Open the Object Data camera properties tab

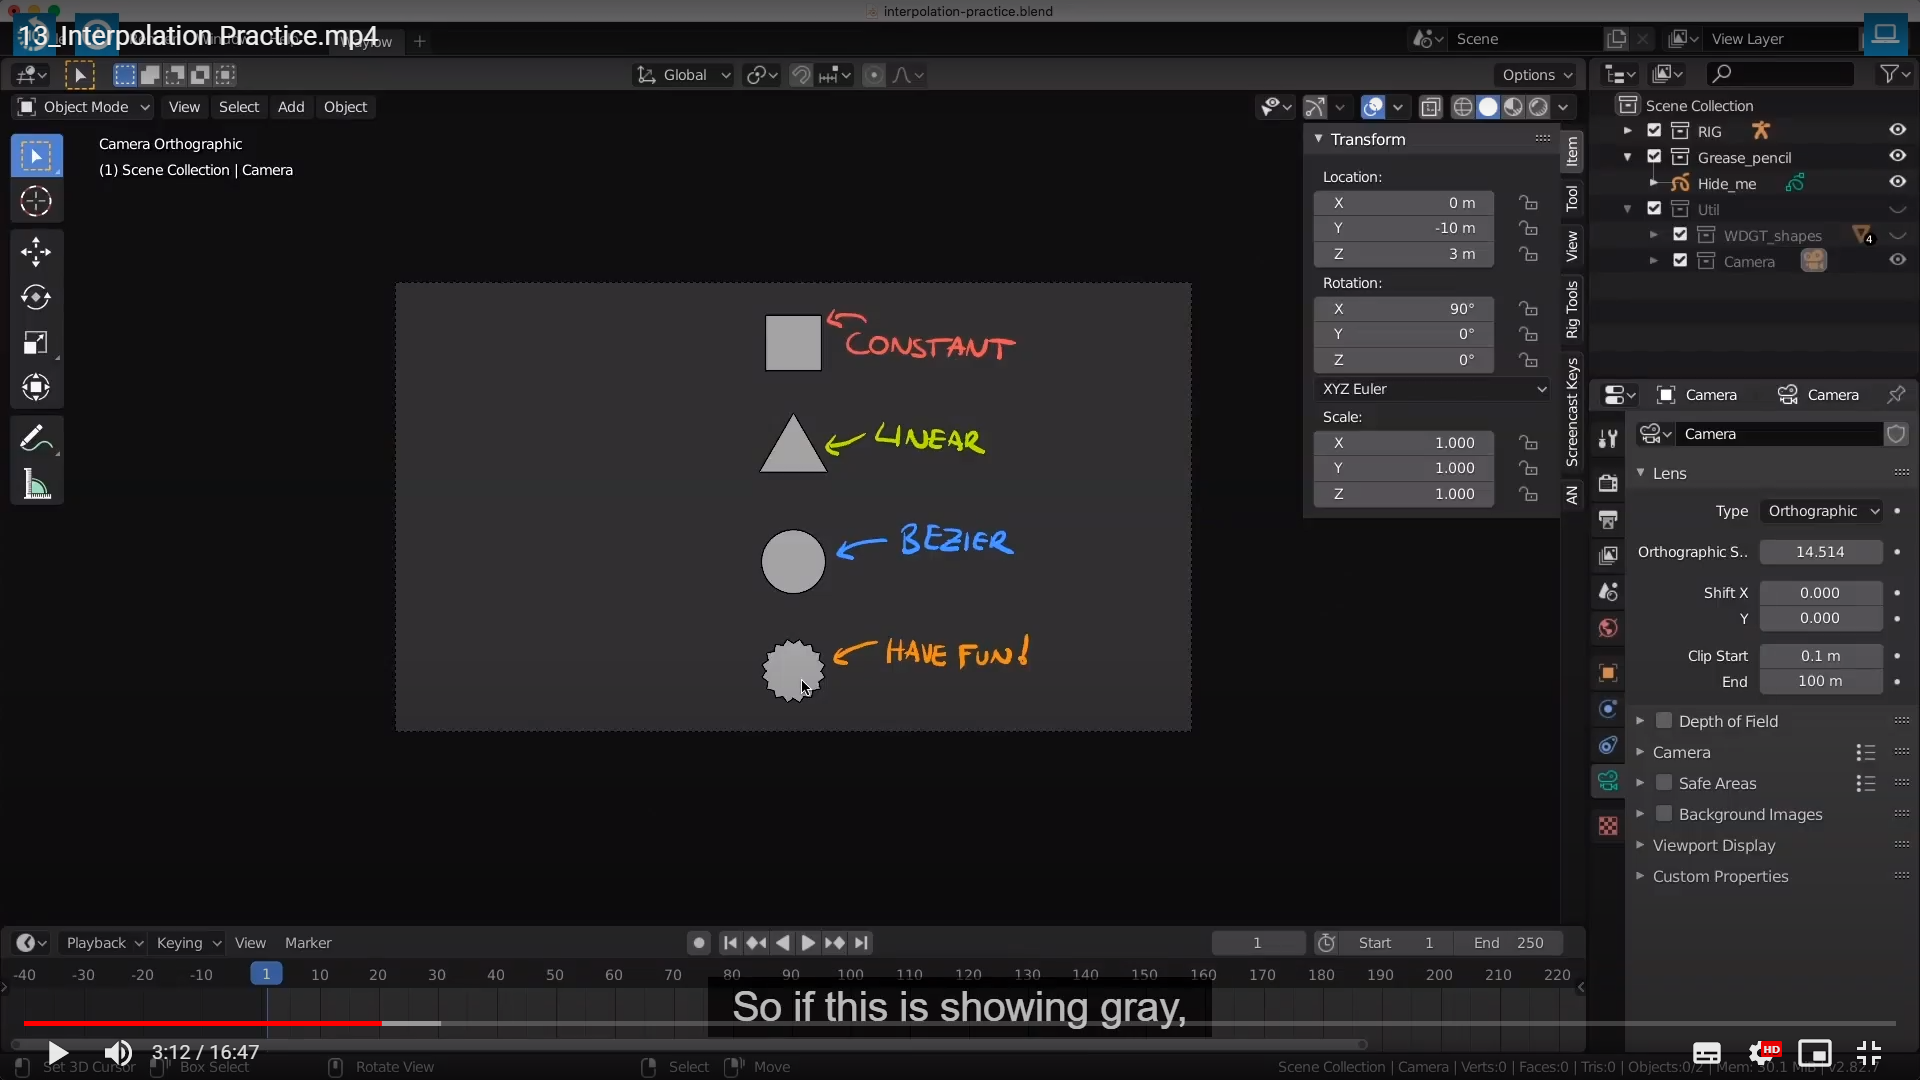tap(1608, 781)
